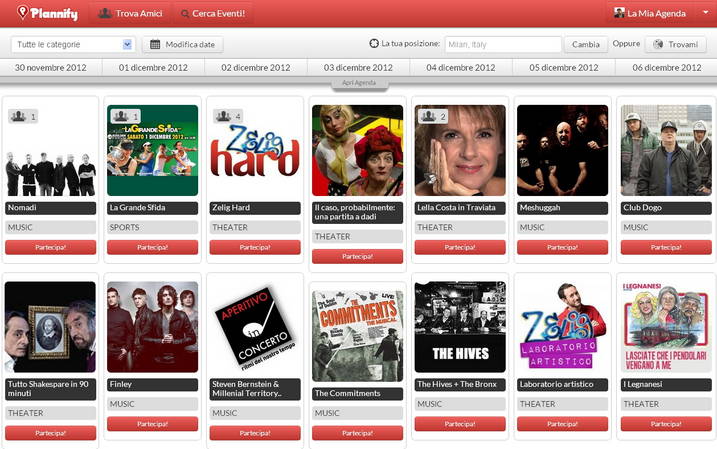Click the location target icon
This screenshot has width=717, height=449.
pos(374,43)
